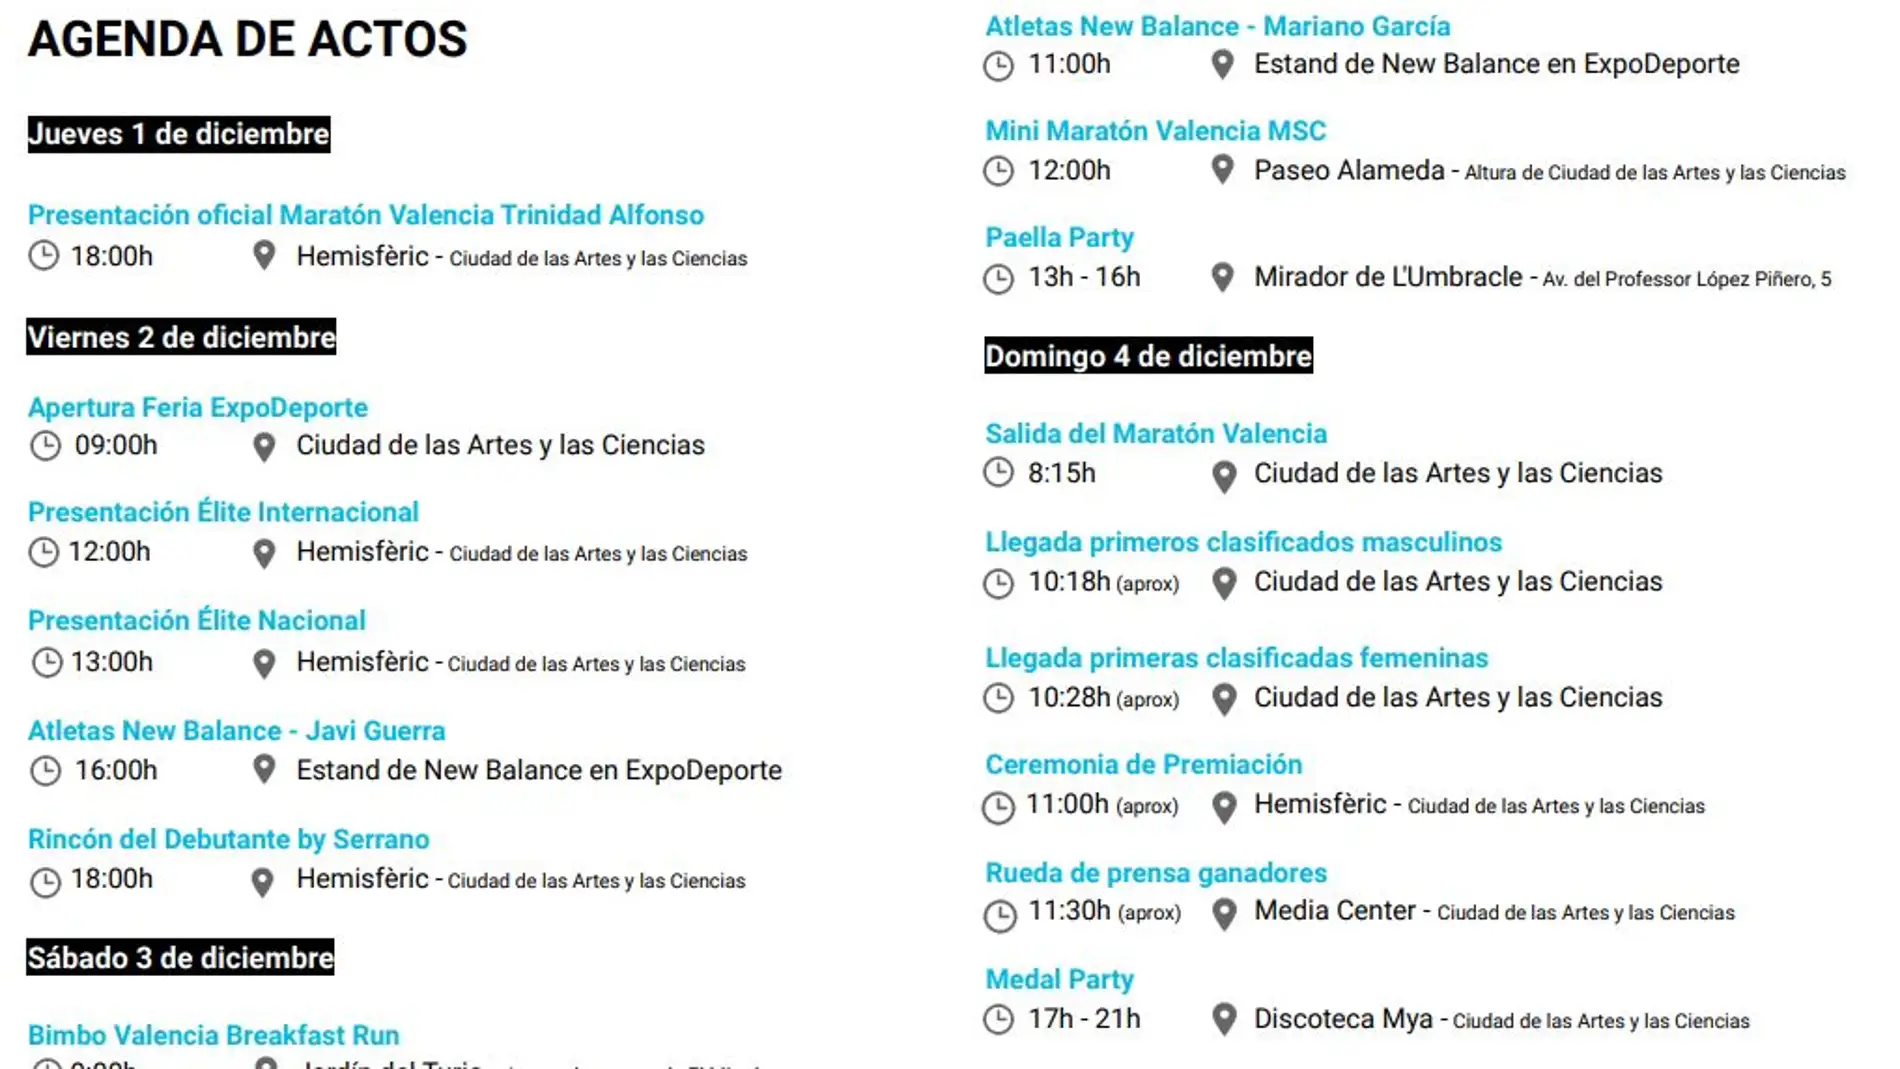Open Bimbo Valencia Breakfast Run event
The height and width of the screenshot is (1069, 1900).
coord(214,1035)
